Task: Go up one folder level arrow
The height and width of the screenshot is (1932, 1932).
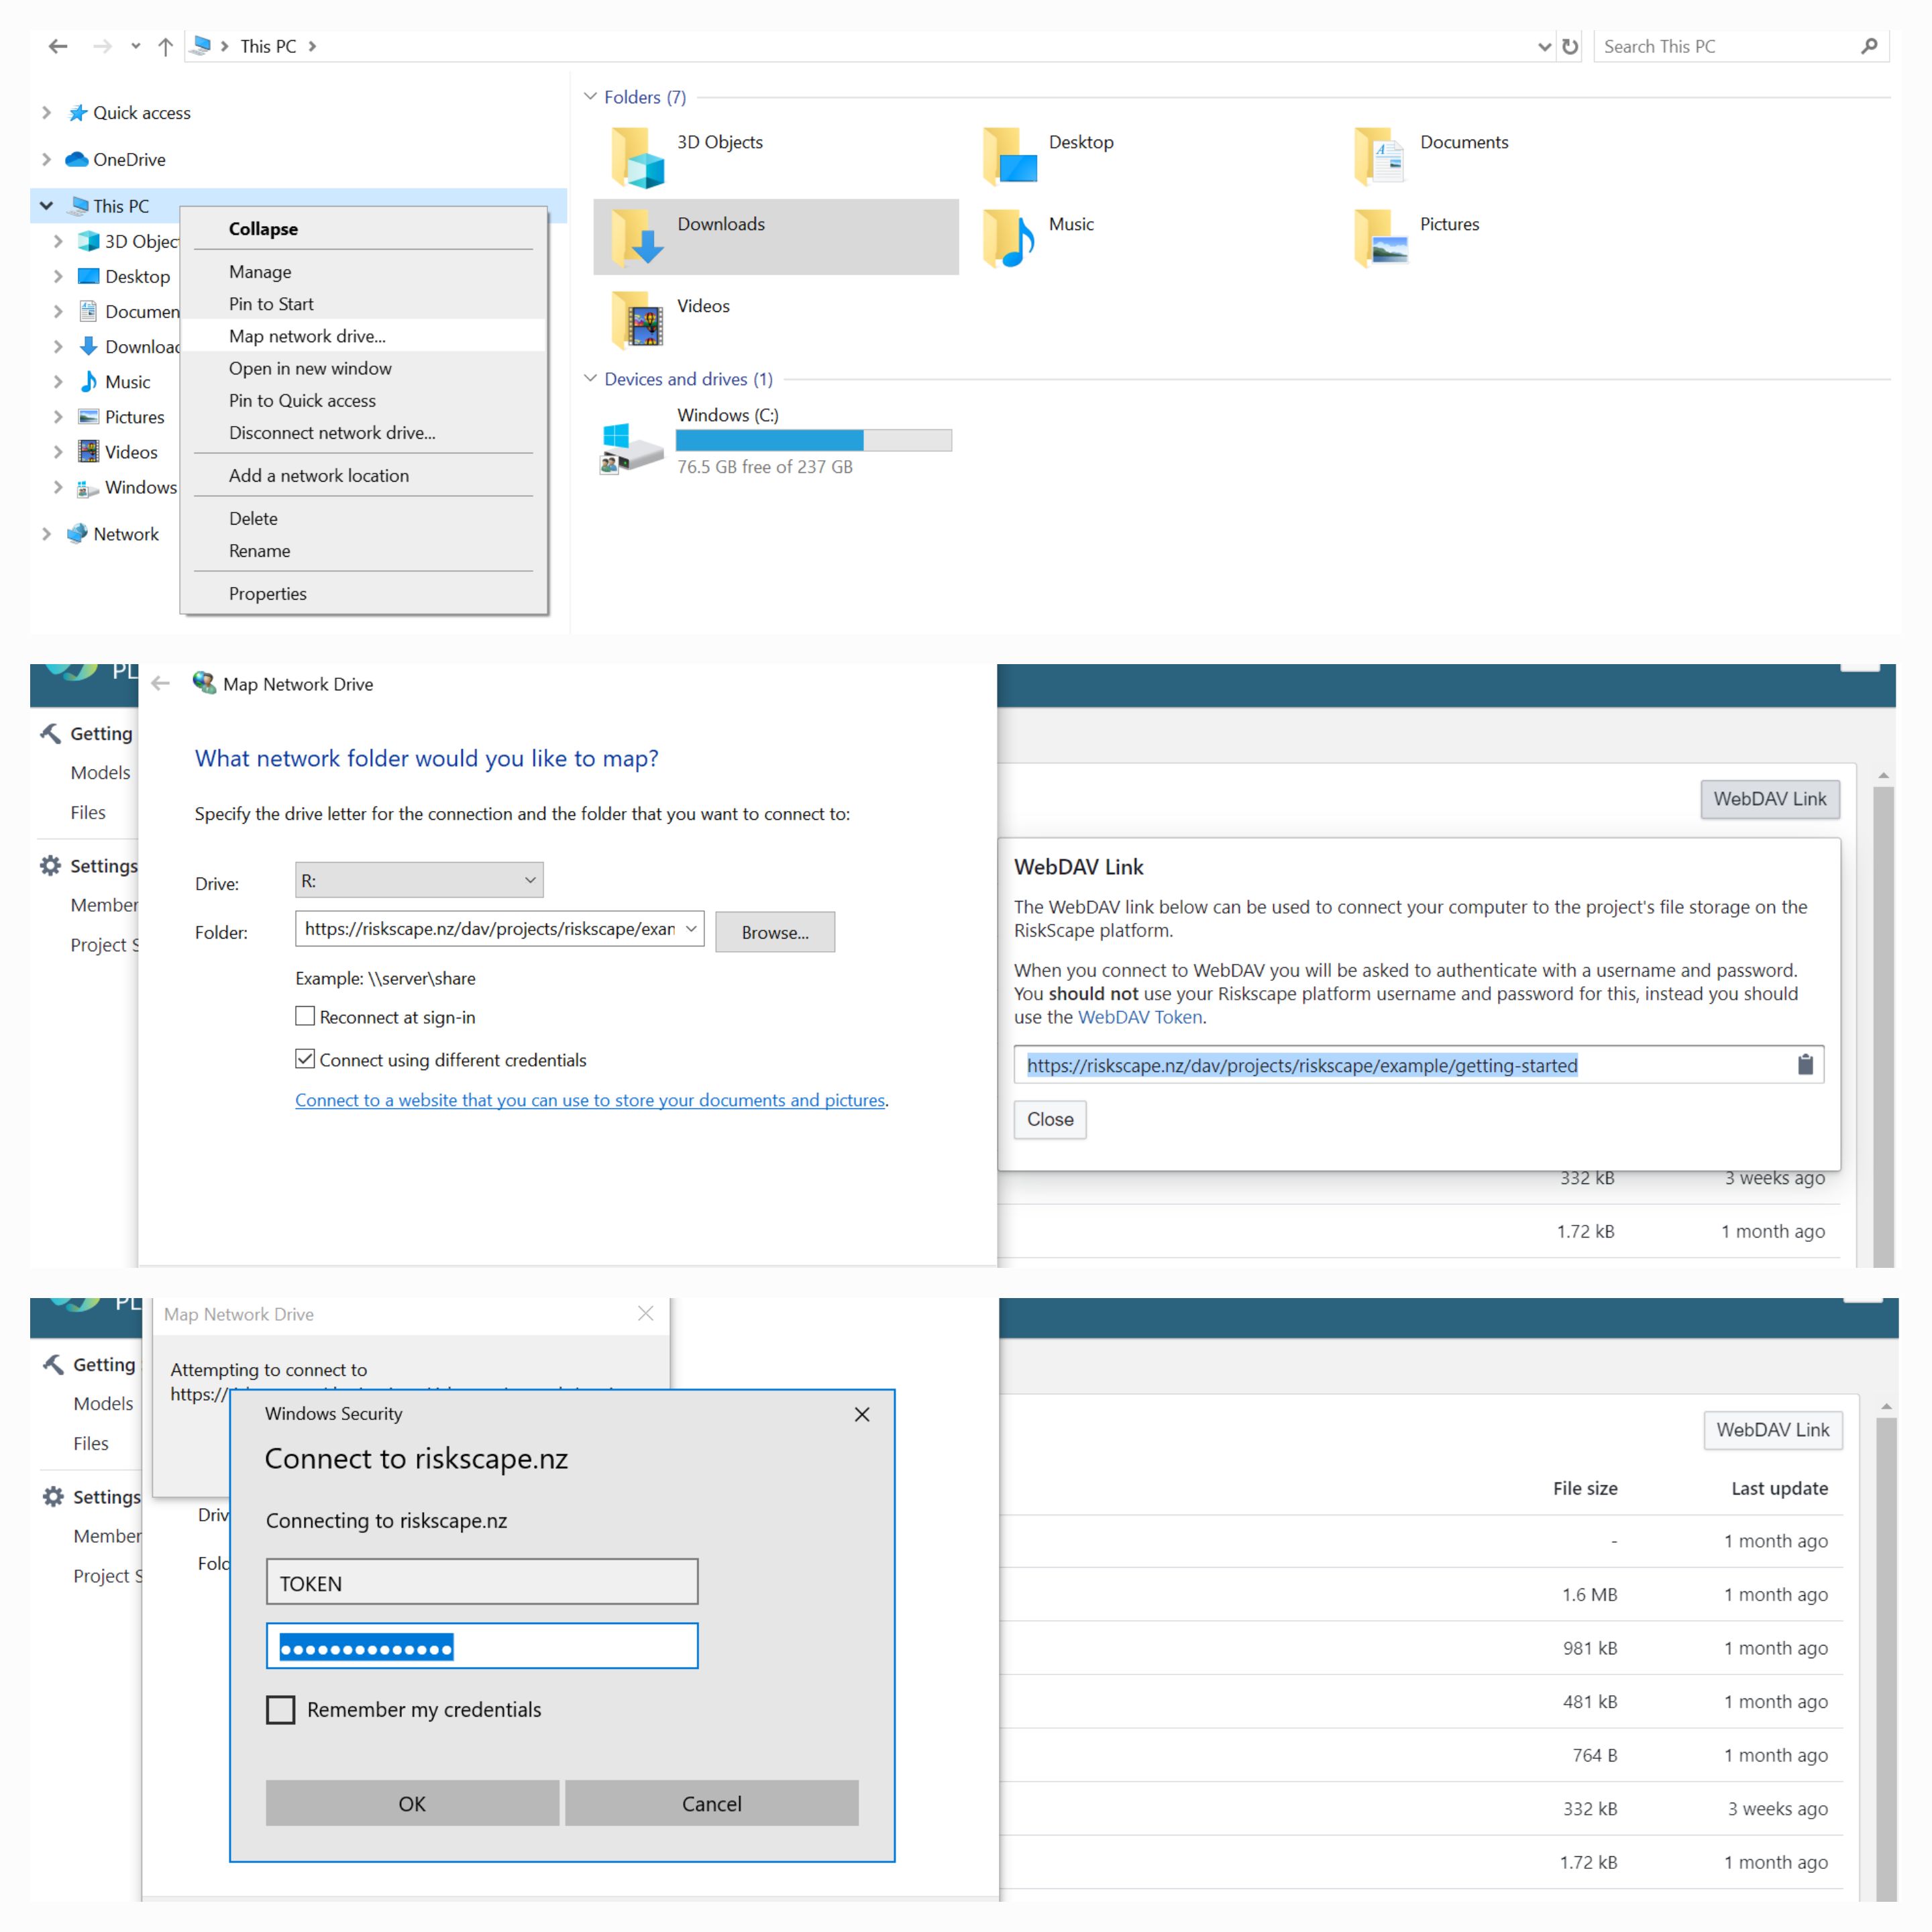Action: click(166, 46)
